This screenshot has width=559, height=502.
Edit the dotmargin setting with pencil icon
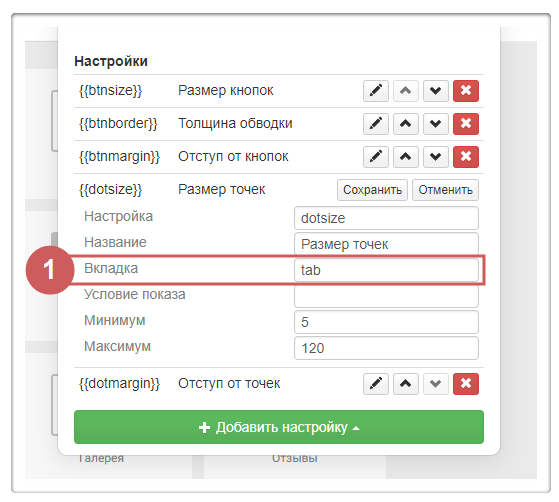tap(376, 384)
